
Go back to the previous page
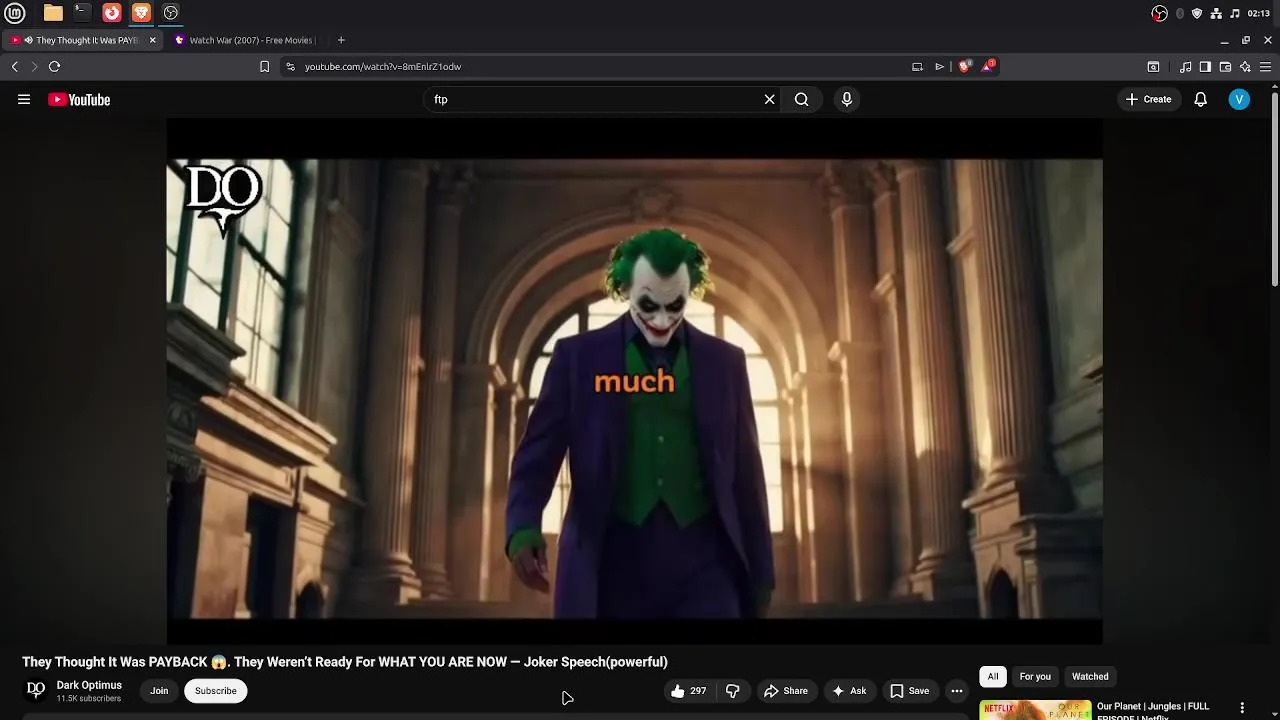coord(14,67)
